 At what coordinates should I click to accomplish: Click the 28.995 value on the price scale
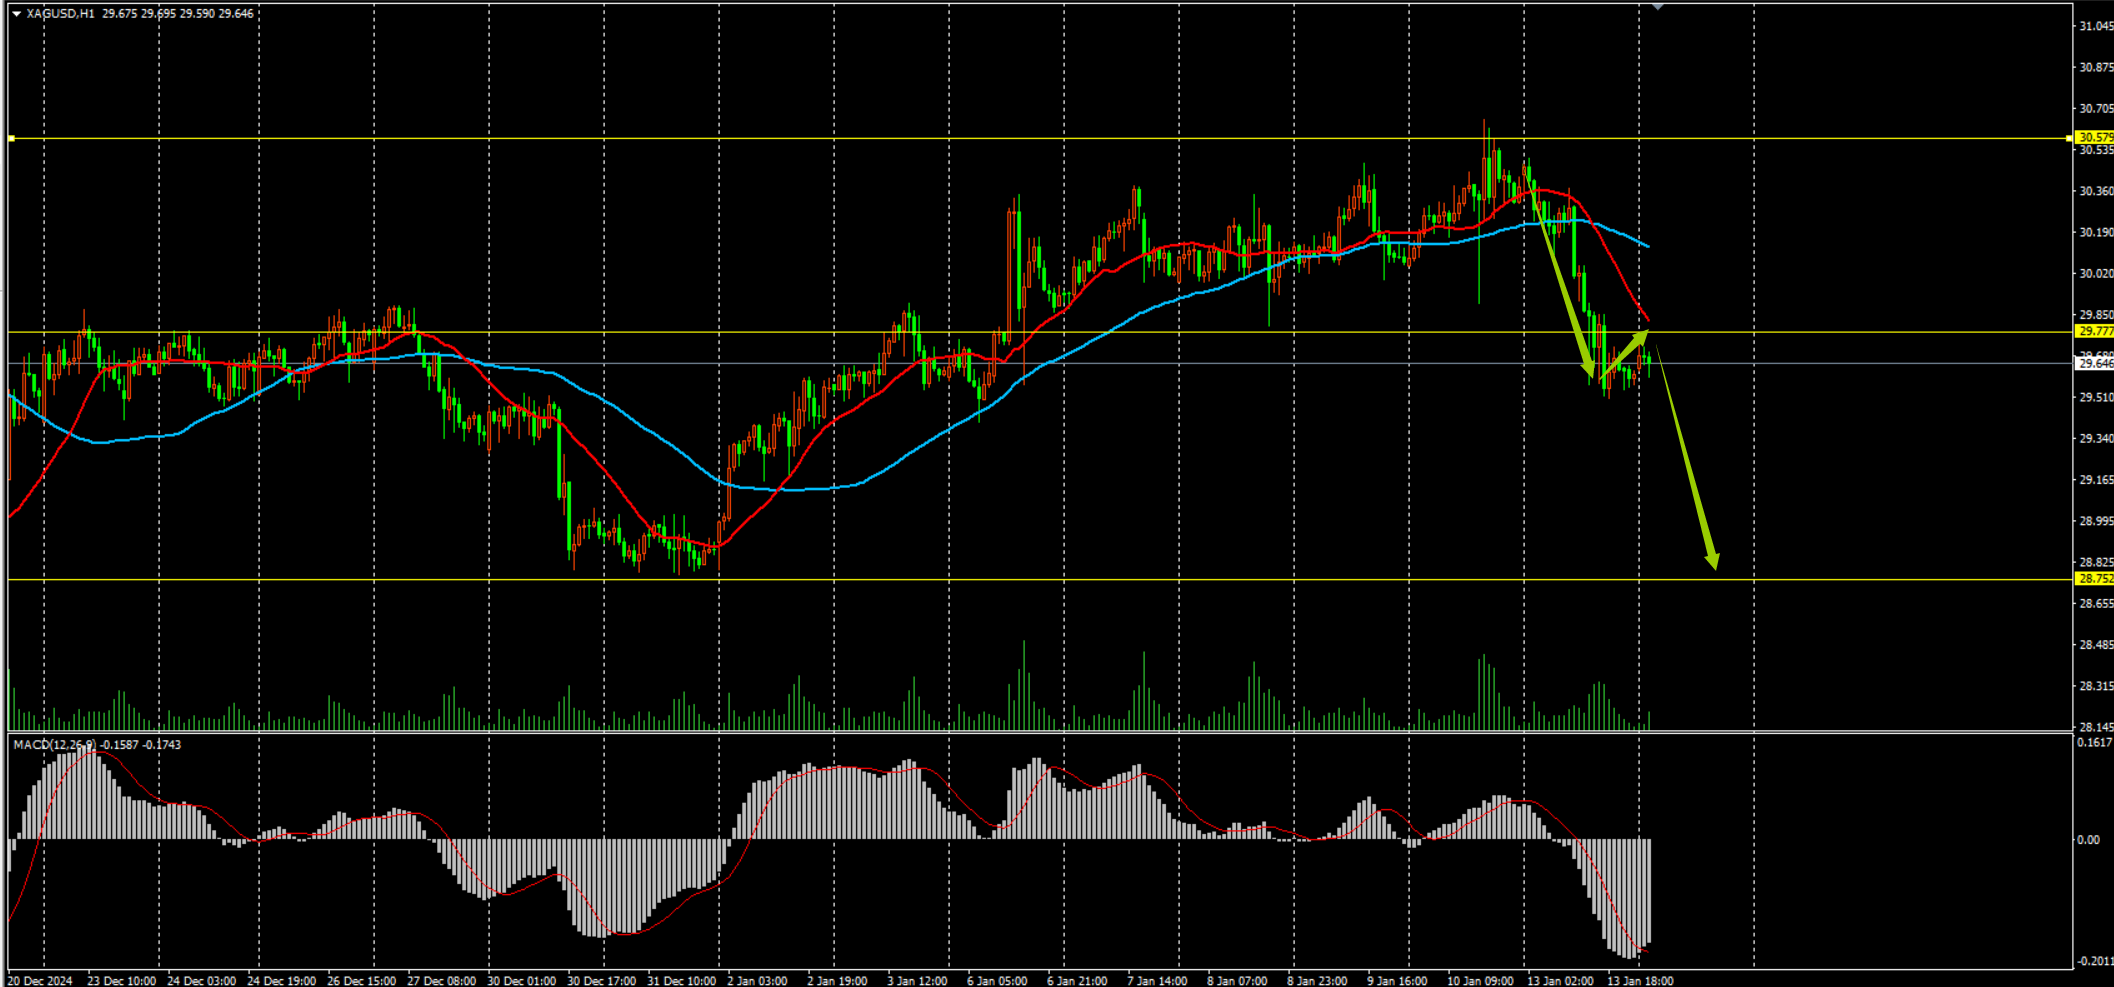tap(2096, 521)
